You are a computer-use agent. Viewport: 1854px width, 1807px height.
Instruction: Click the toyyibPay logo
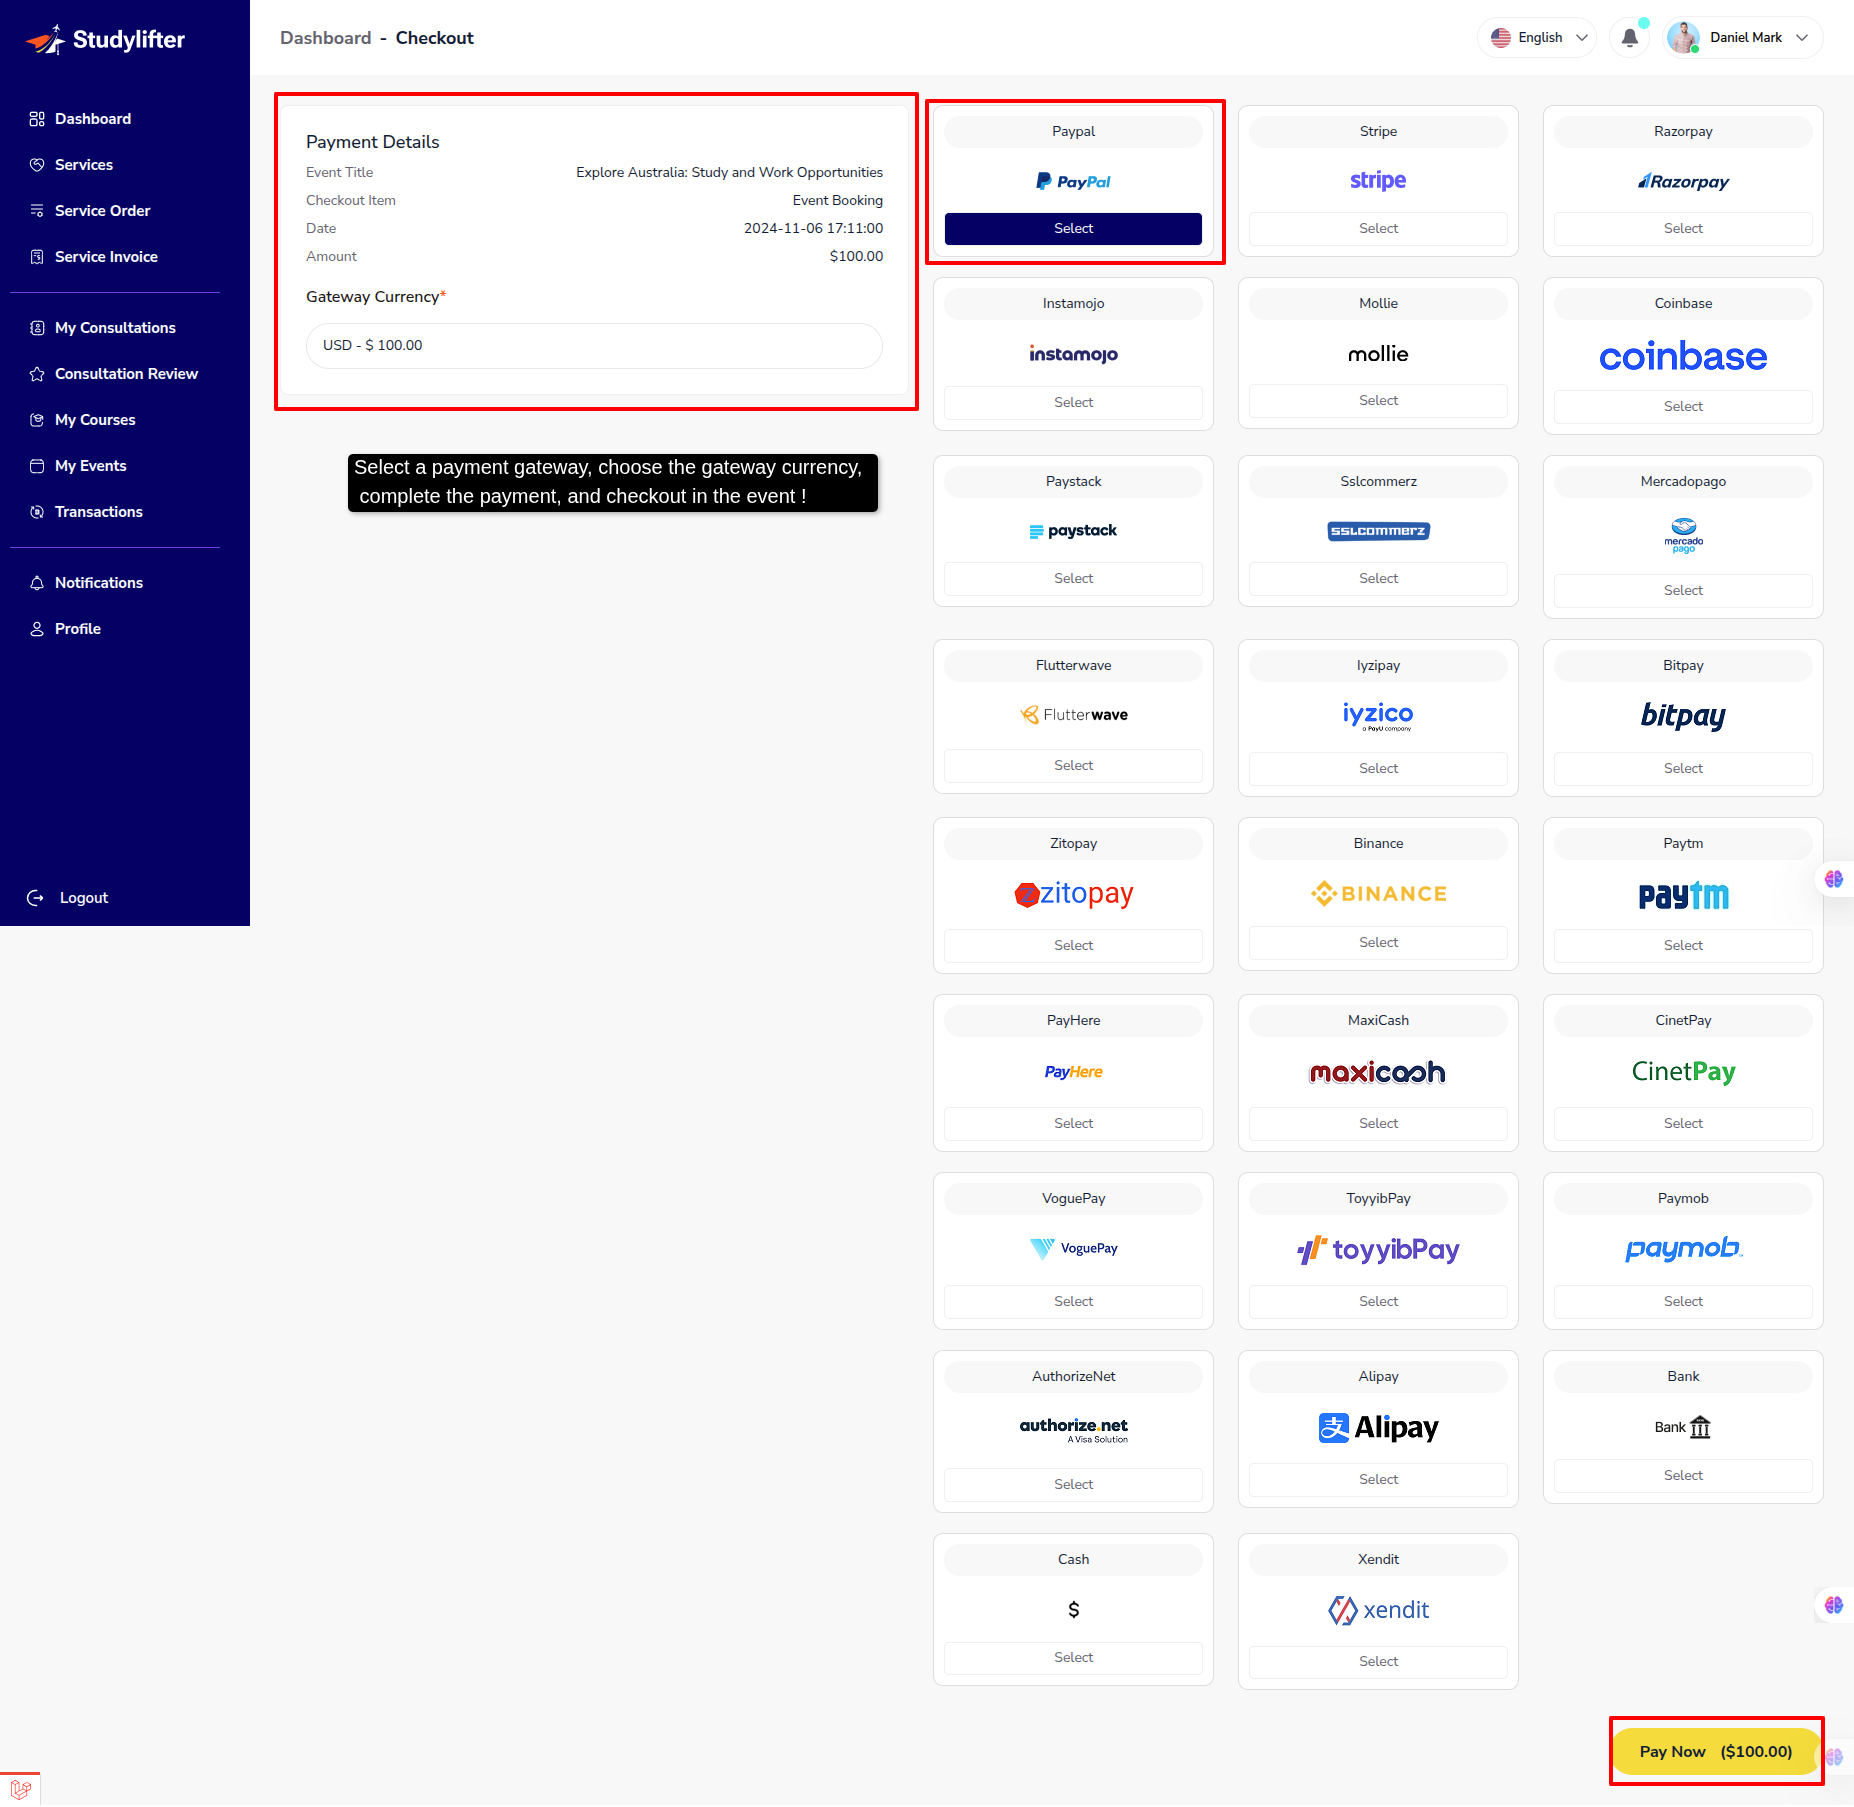(1378, 1250)
